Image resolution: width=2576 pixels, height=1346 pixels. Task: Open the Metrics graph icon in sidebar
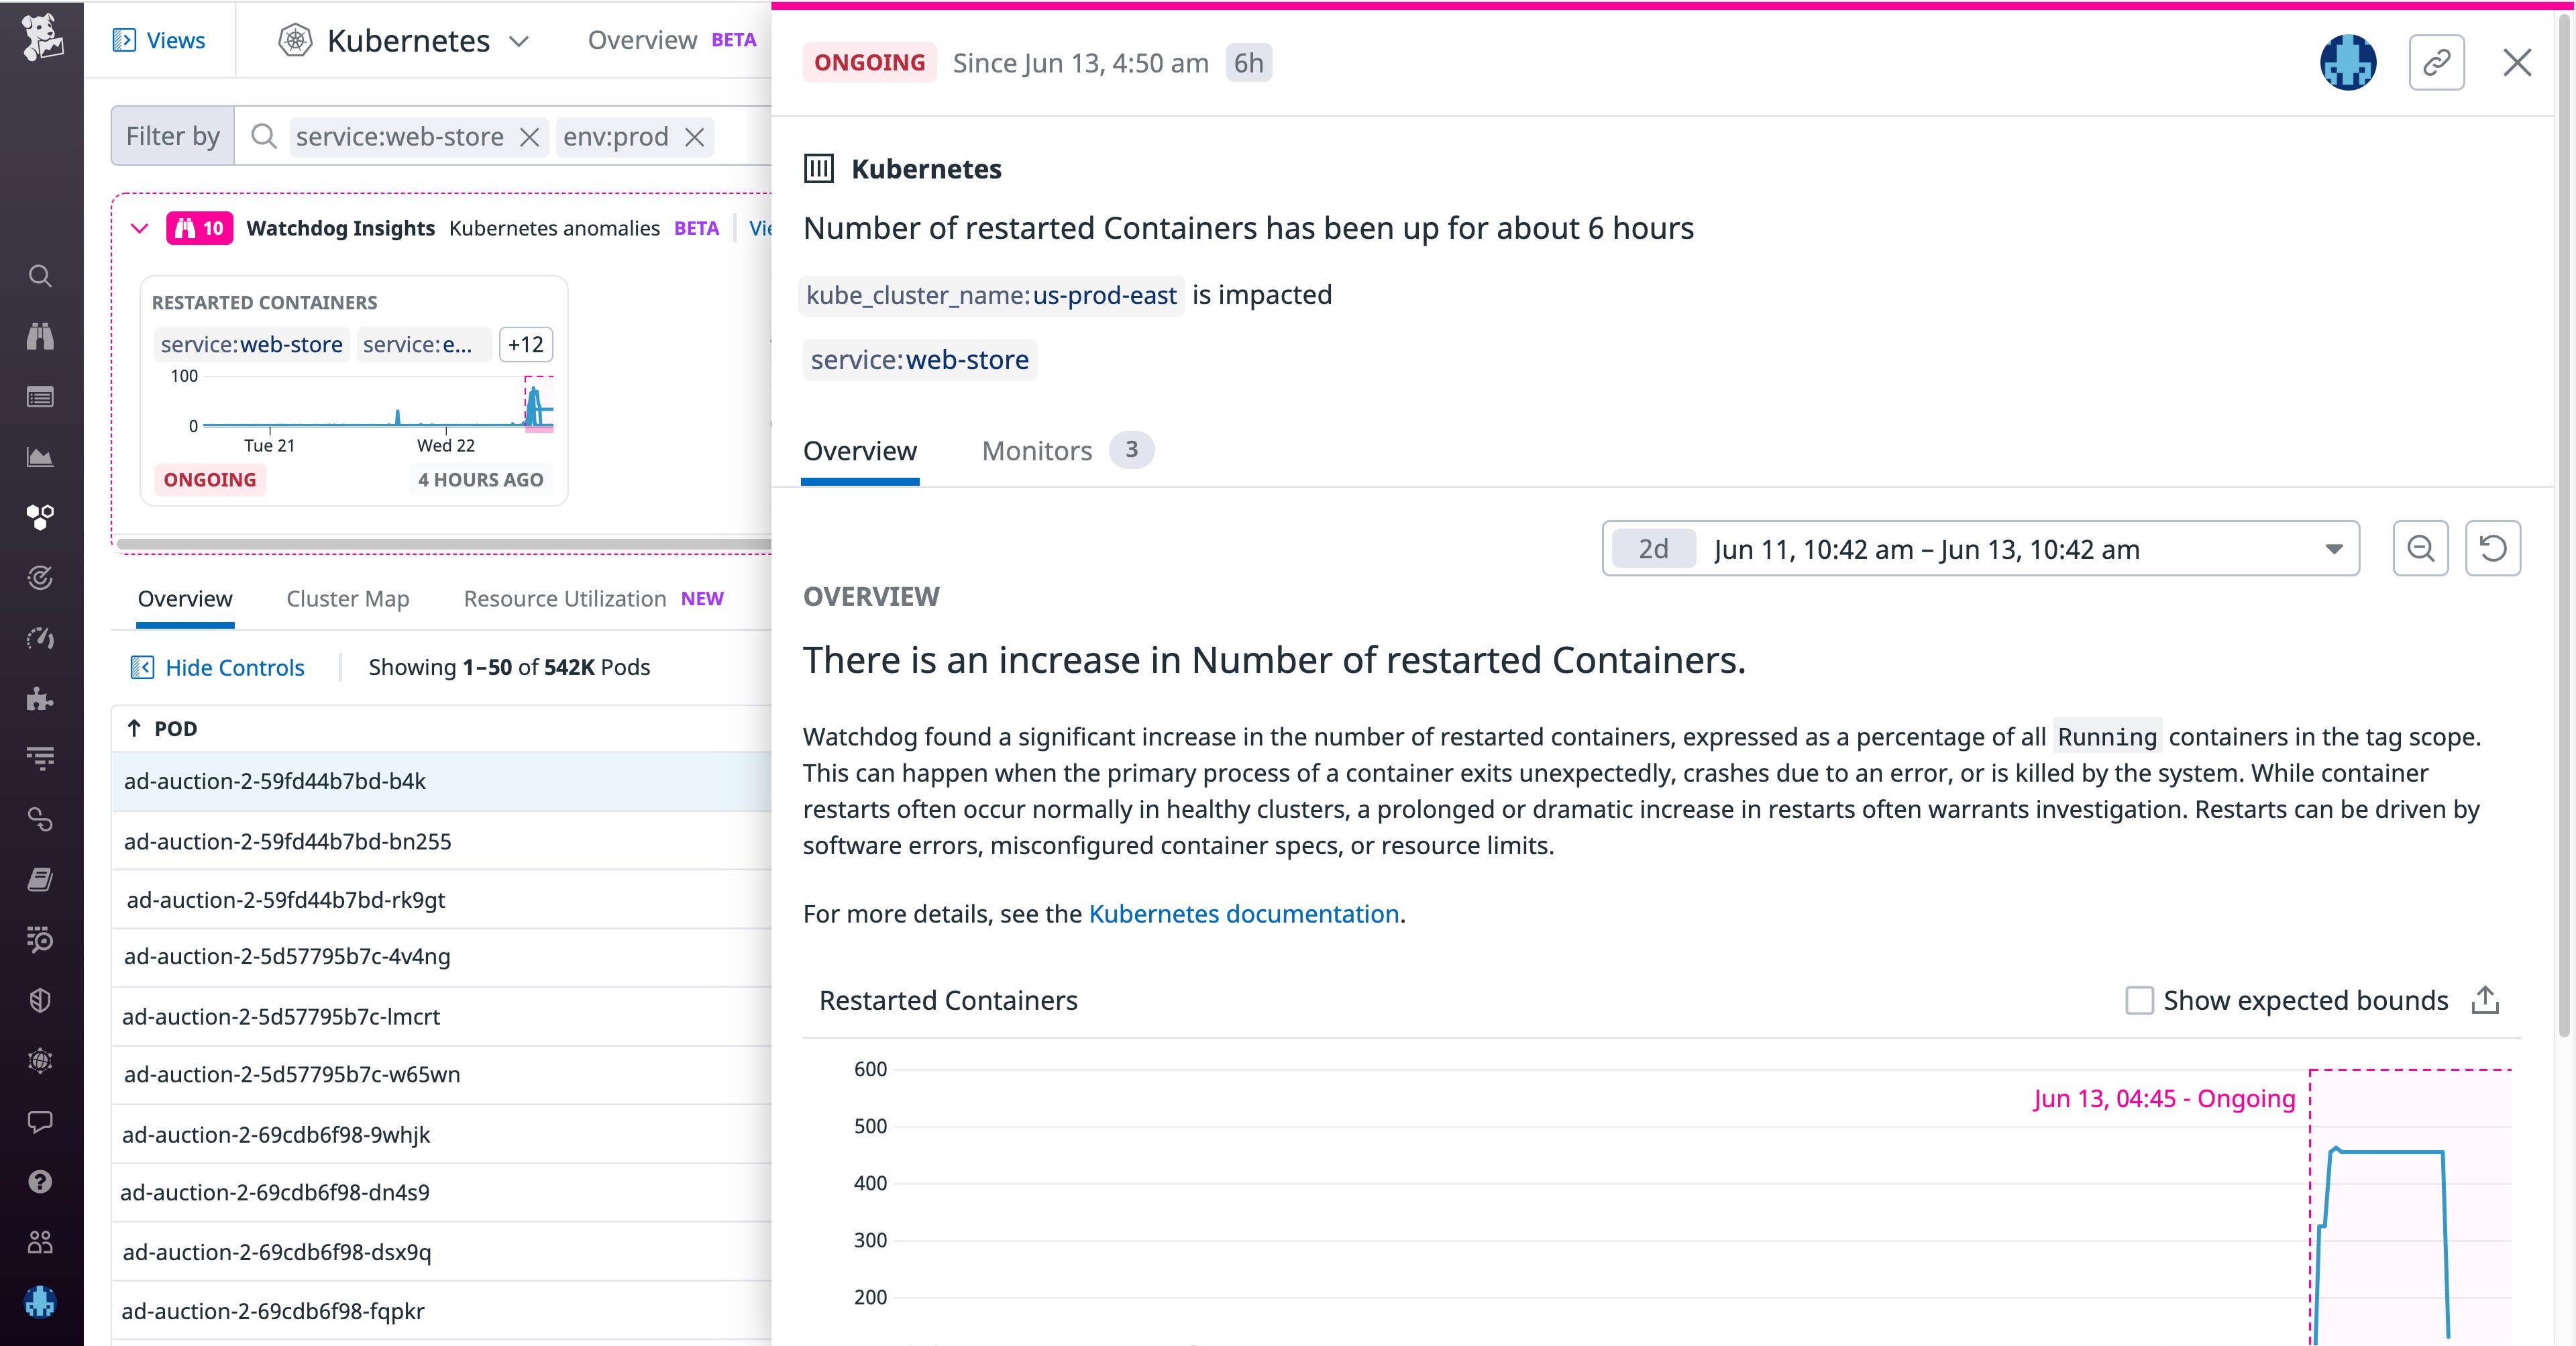[x=40, y=457]
